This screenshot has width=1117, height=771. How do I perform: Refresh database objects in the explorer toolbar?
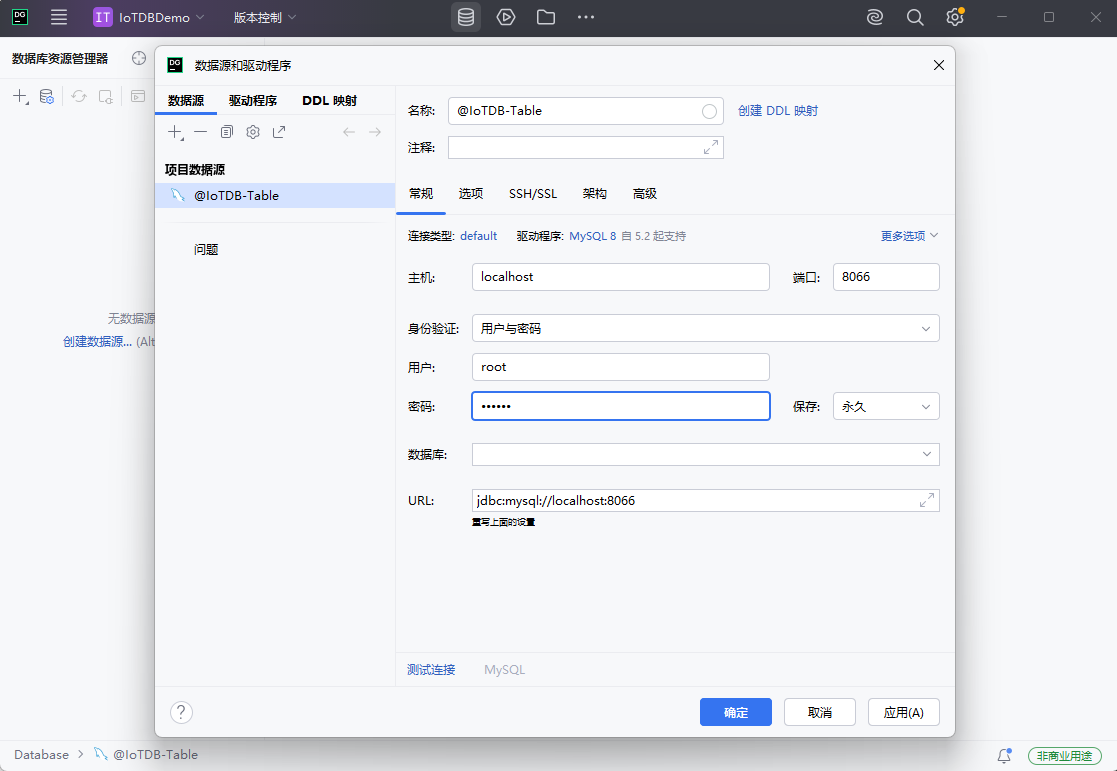(x=78, y=96)
